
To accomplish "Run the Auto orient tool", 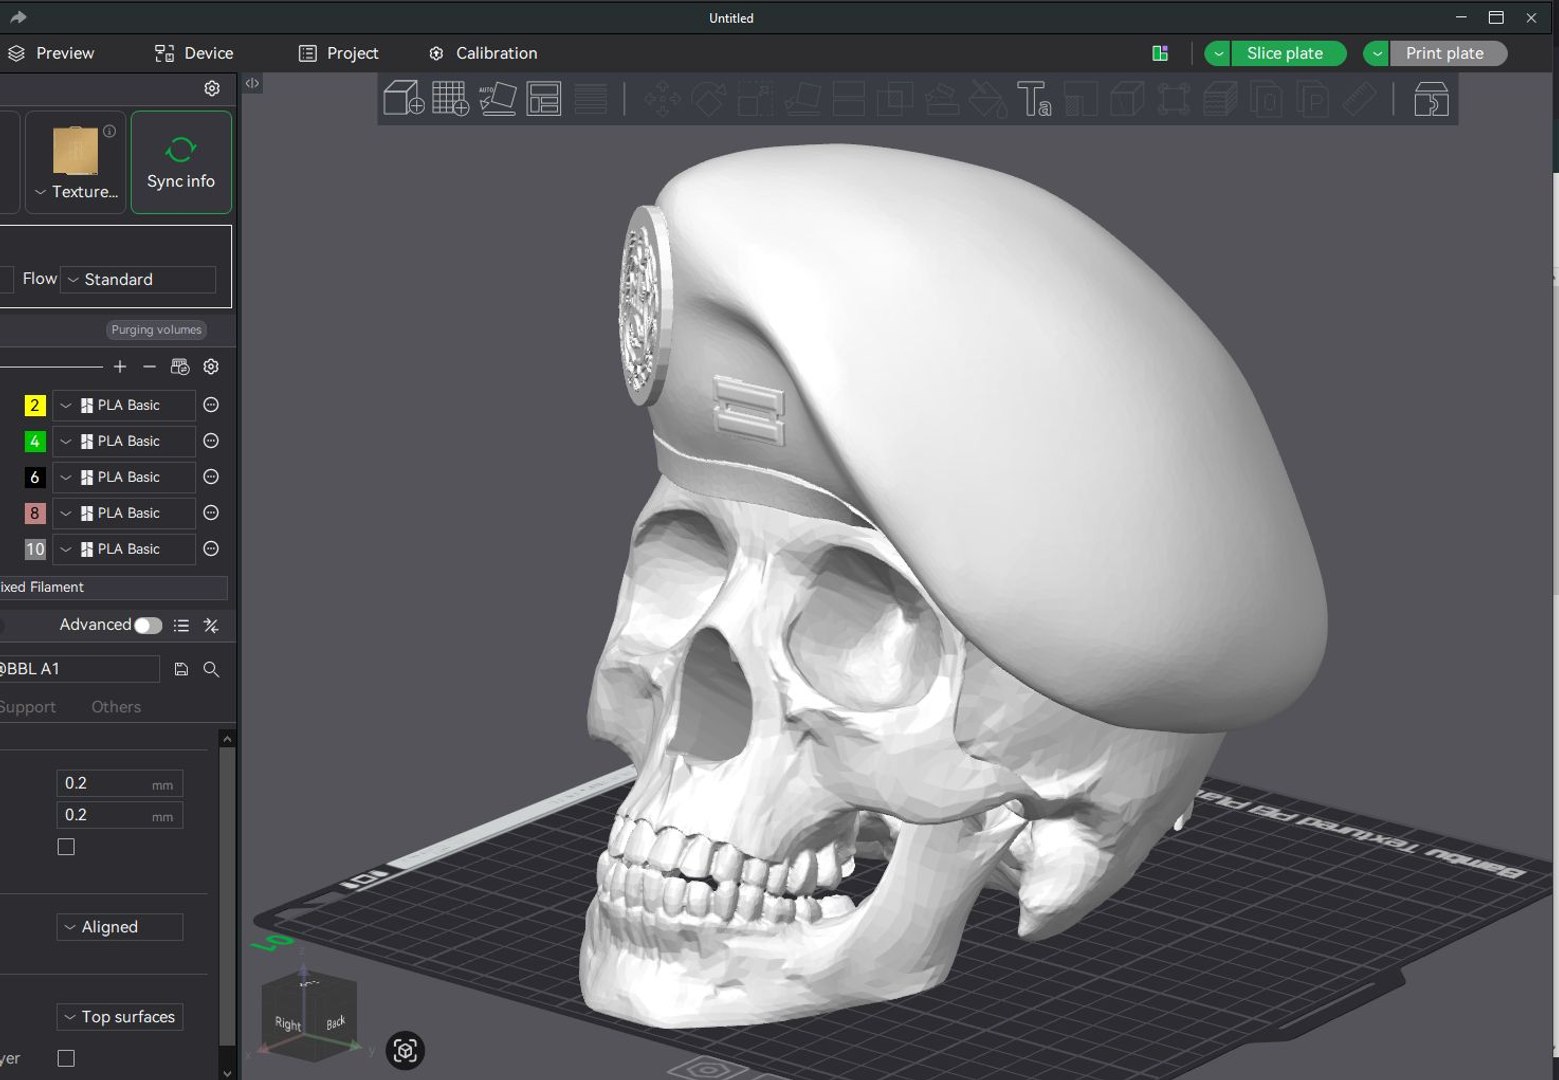I will (x=497, y=98).
